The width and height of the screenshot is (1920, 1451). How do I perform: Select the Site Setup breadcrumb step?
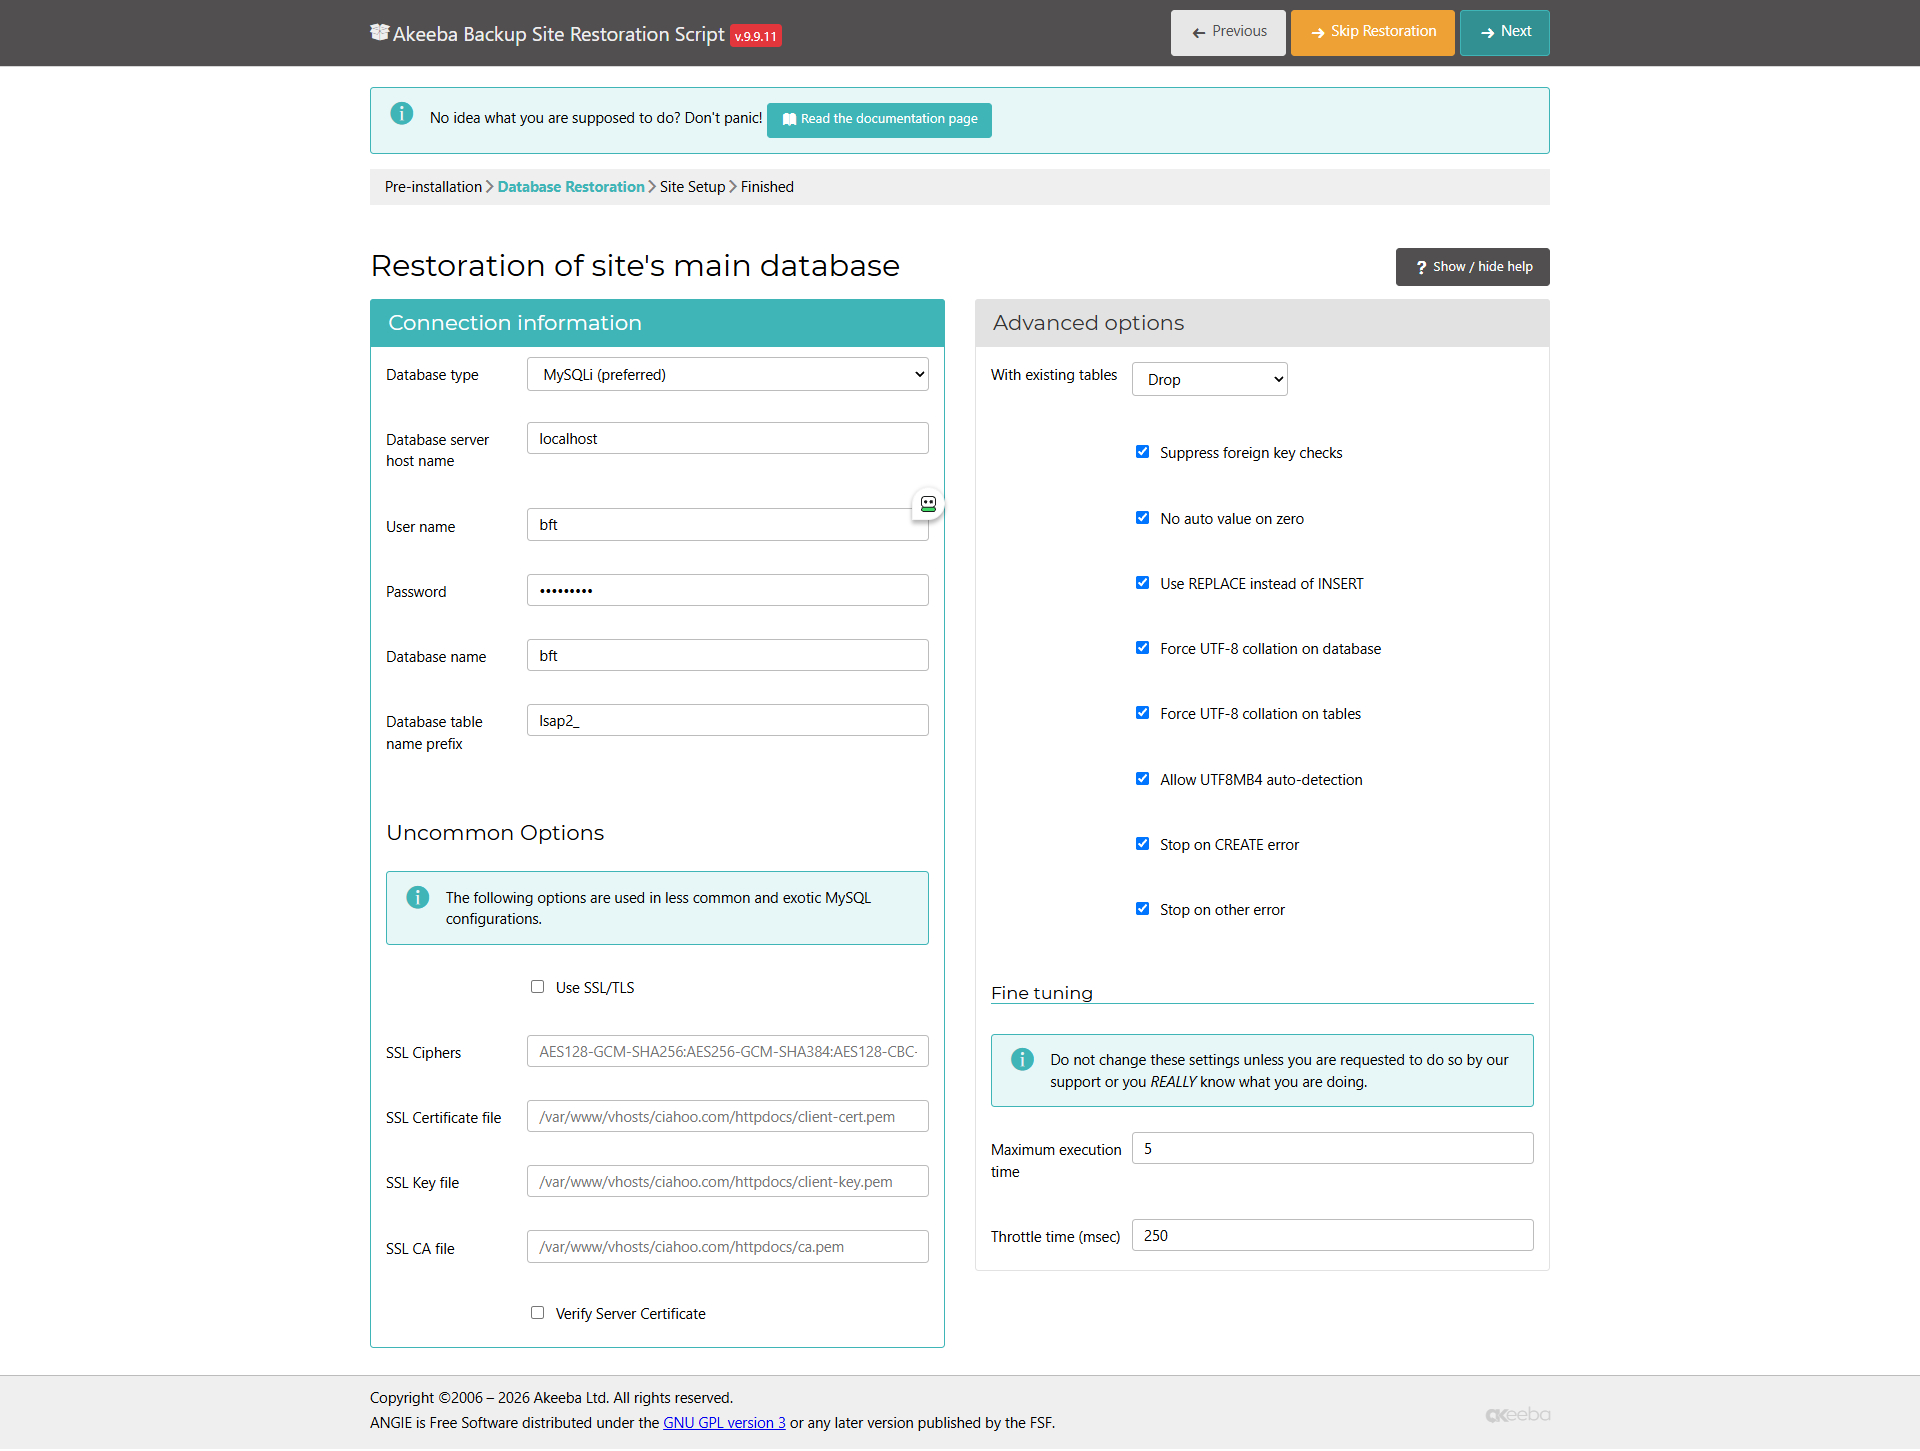pyautogui.click(x=692, y=187)
